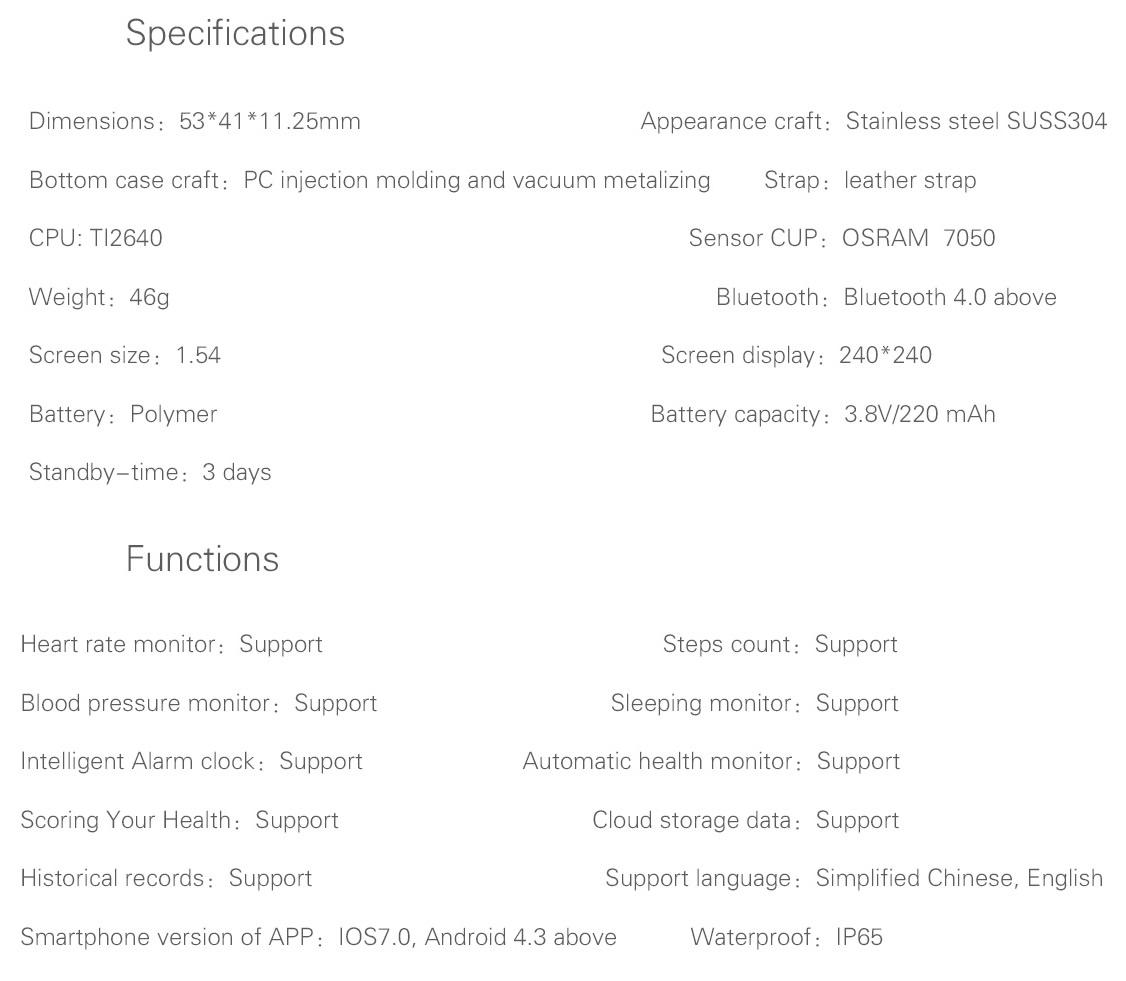1126x981 pixels.
Task: Click the Functions heading
Action: pyautogui.click(x=203, y=559)
